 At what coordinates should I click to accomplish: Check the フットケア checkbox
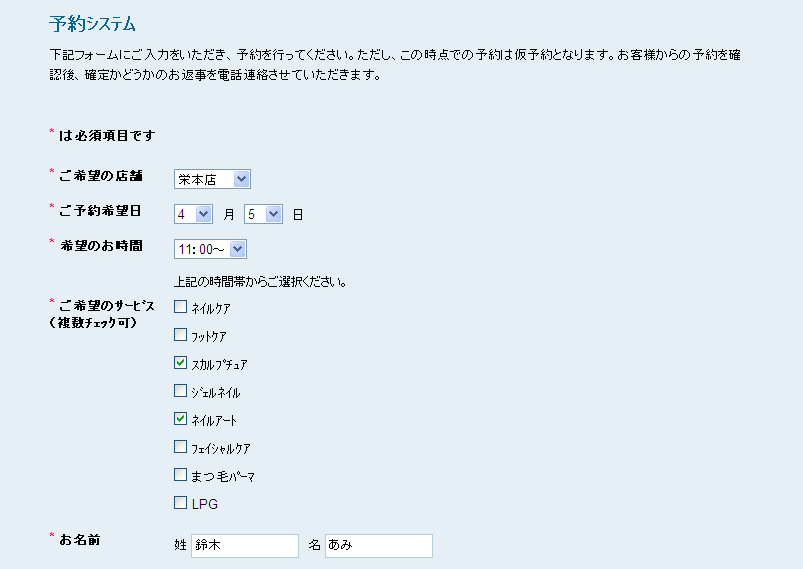point(180,334)
